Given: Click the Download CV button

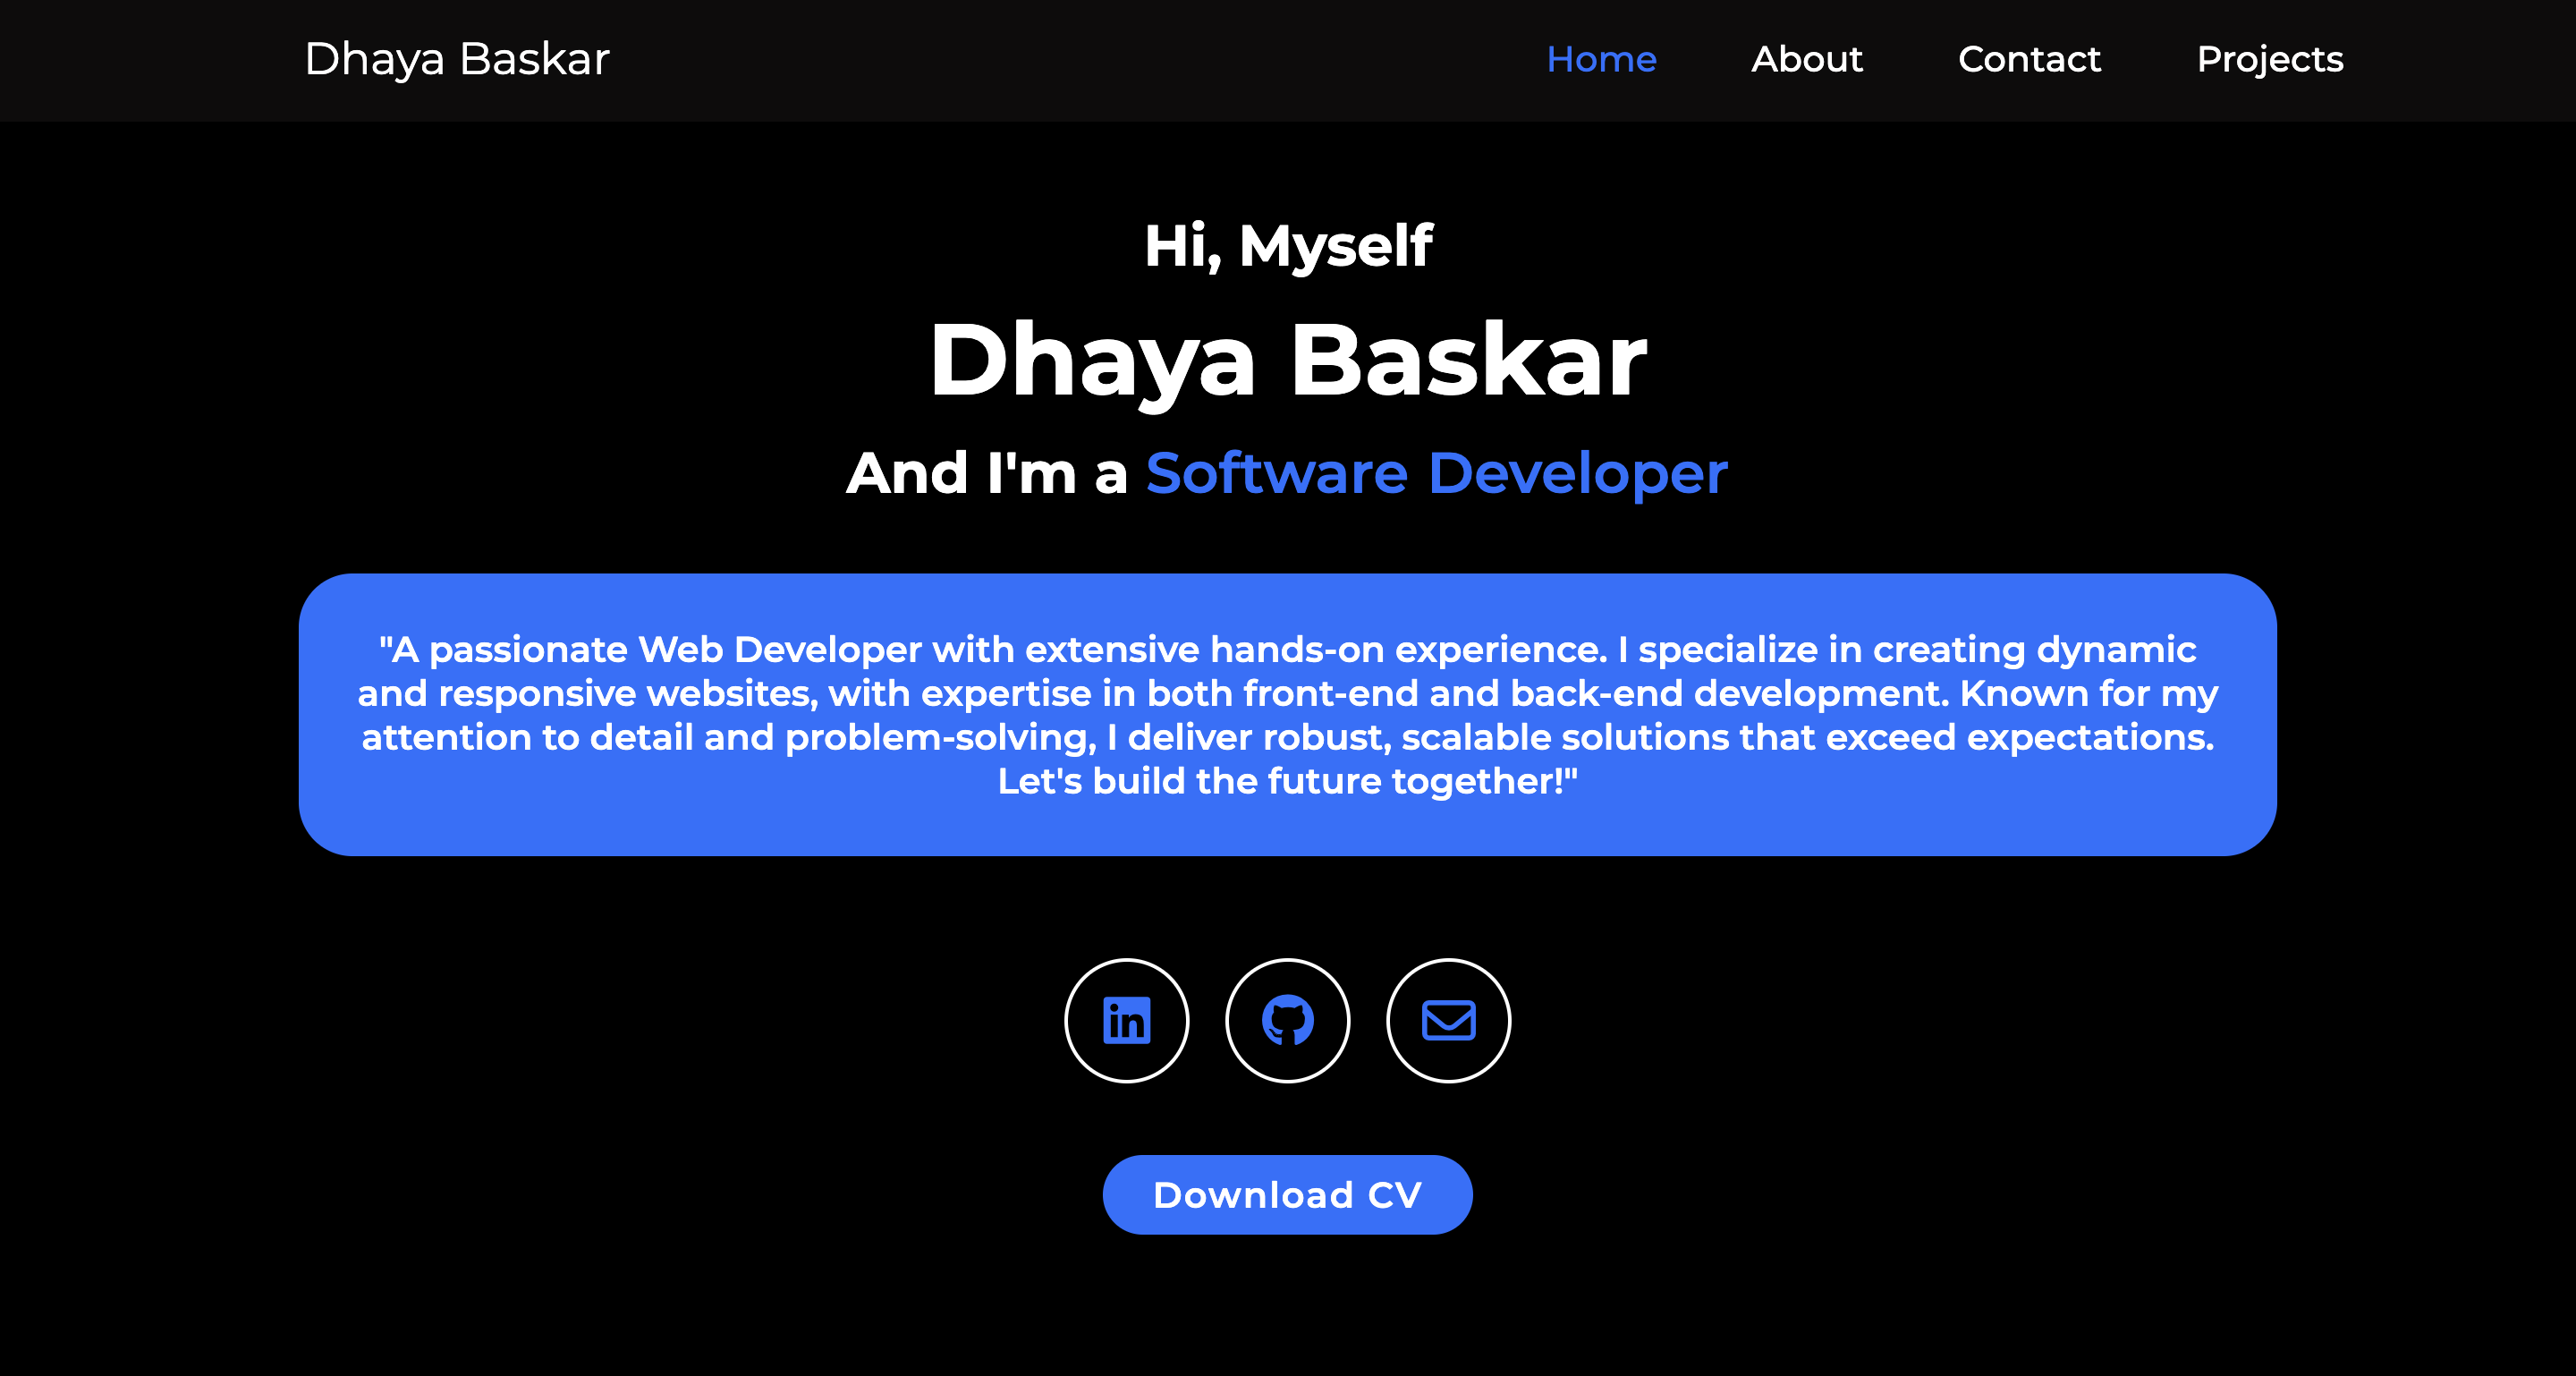Looking at the screenshot, I should tap(1288, 1195).
